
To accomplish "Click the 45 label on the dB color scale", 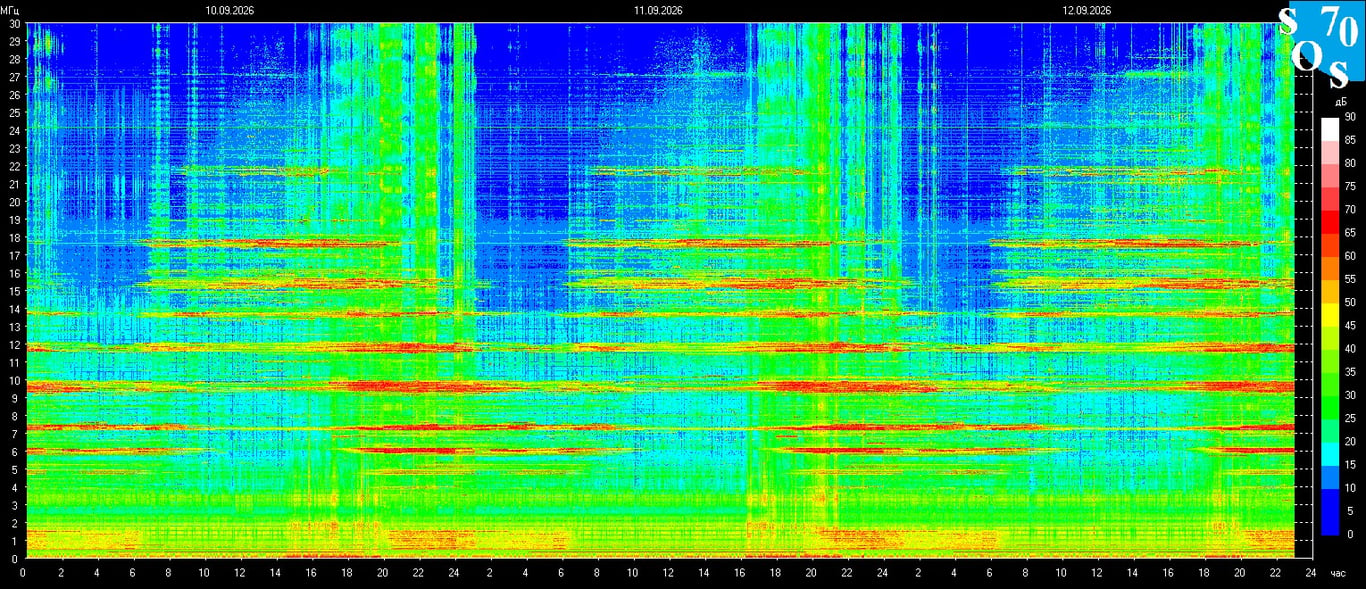I will (1350, 326).
